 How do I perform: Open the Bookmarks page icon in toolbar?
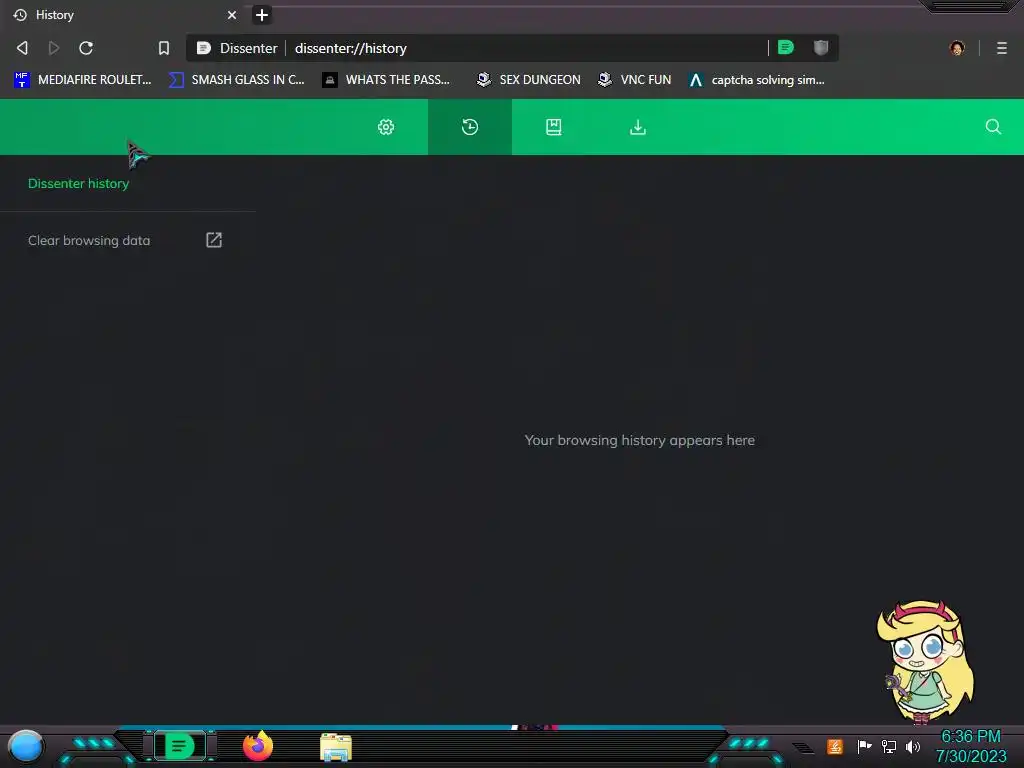(x=554, y=127)
